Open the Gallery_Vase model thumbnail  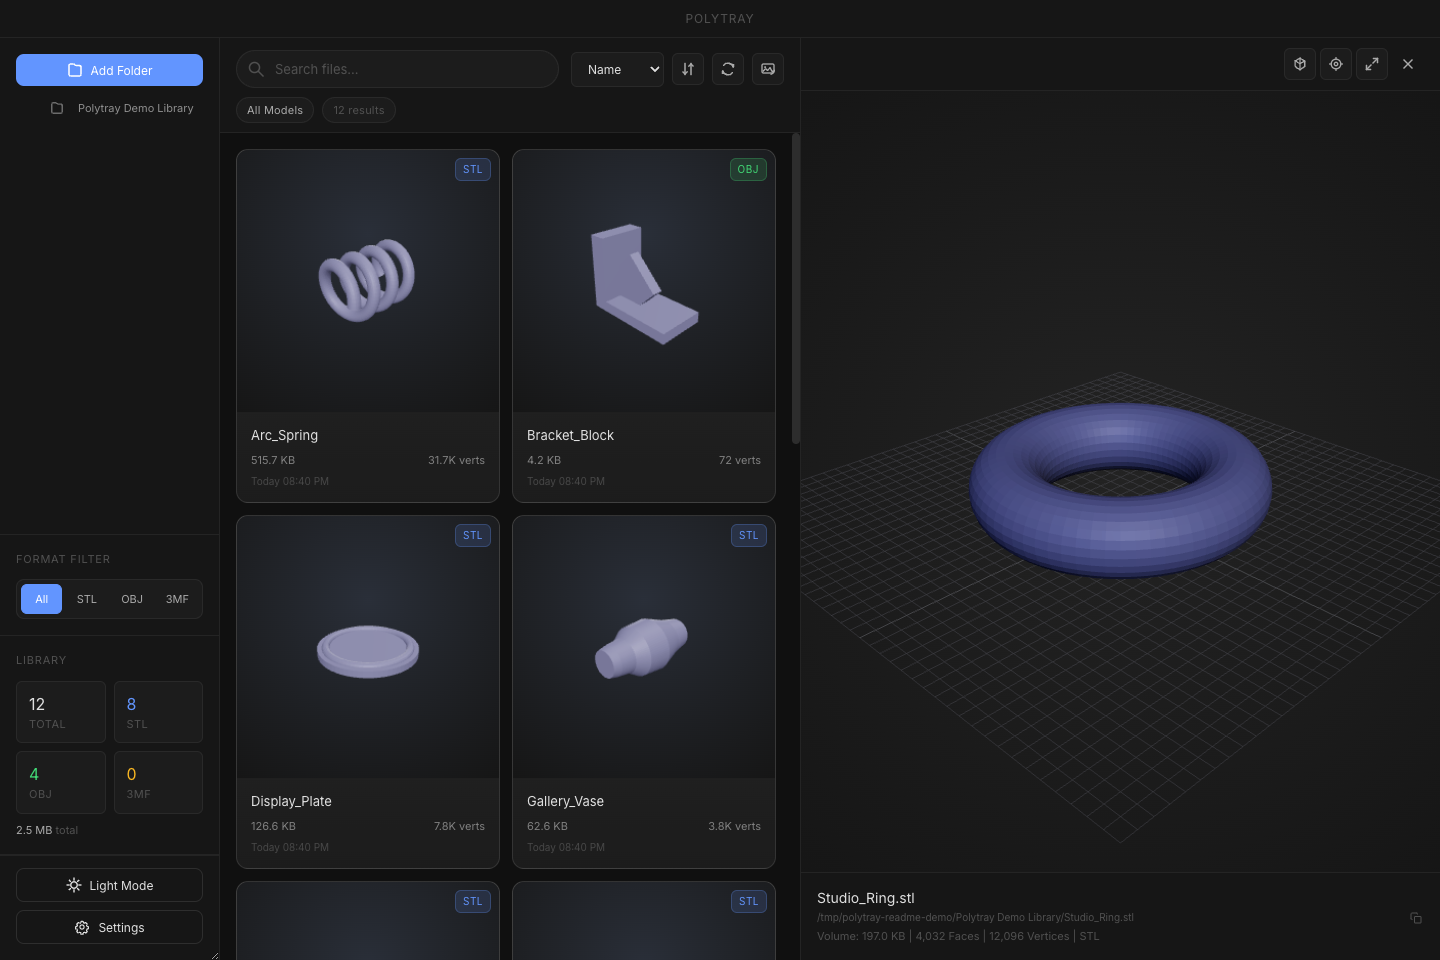644,647
